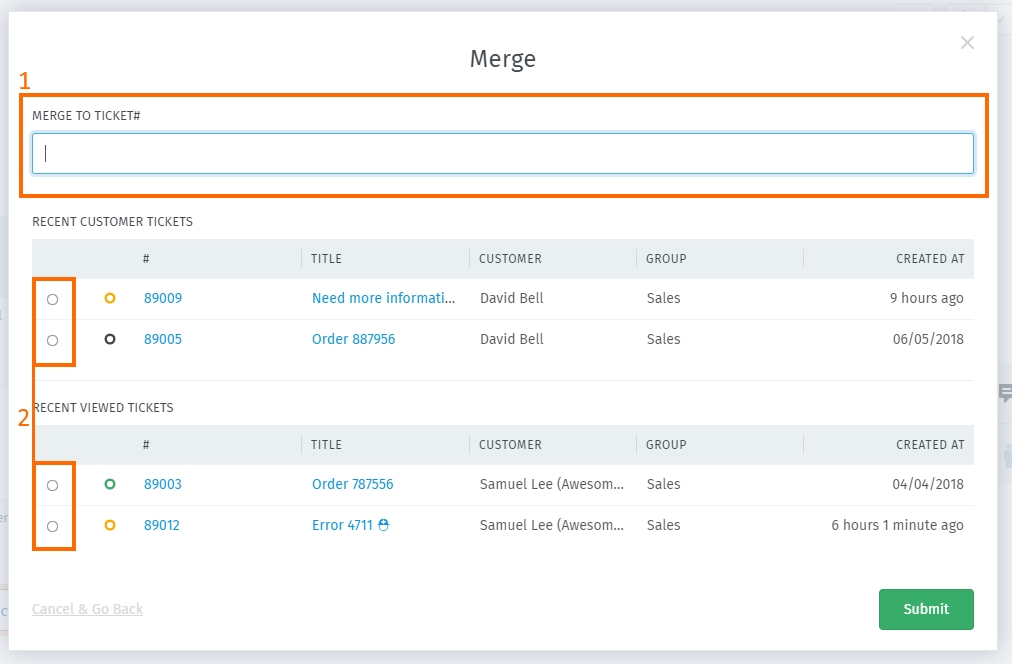The image size is (1012, 664).
Task: Open the 'Order 787556' ticket title
Action: [x=352, y=484]
